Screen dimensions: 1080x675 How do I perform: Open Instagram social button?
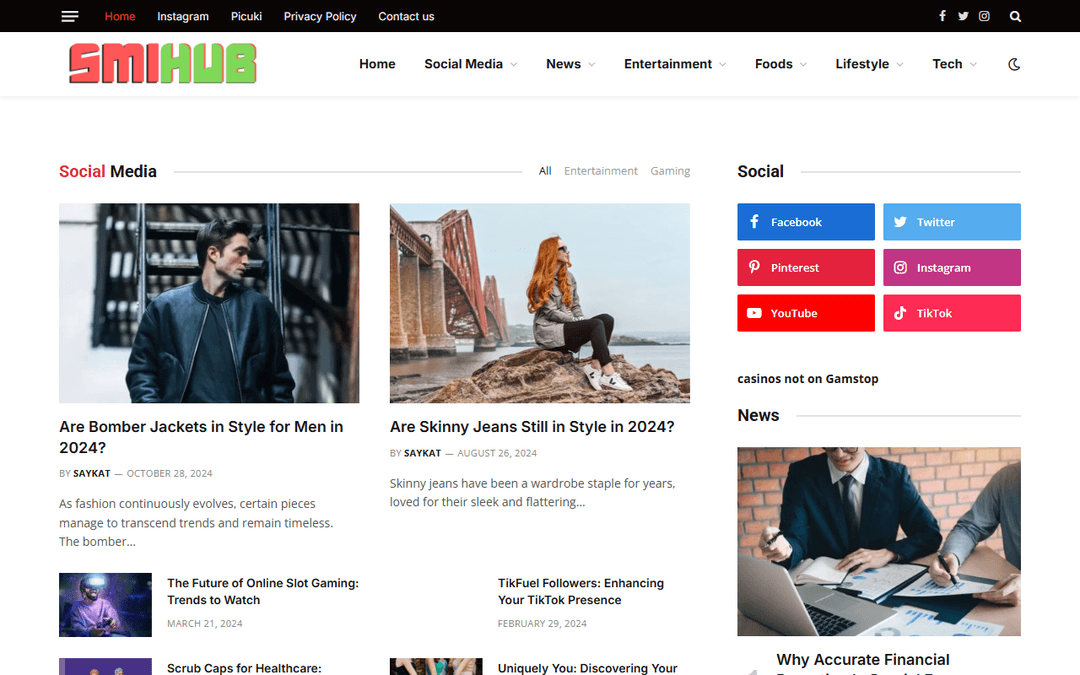click(952, 267)
